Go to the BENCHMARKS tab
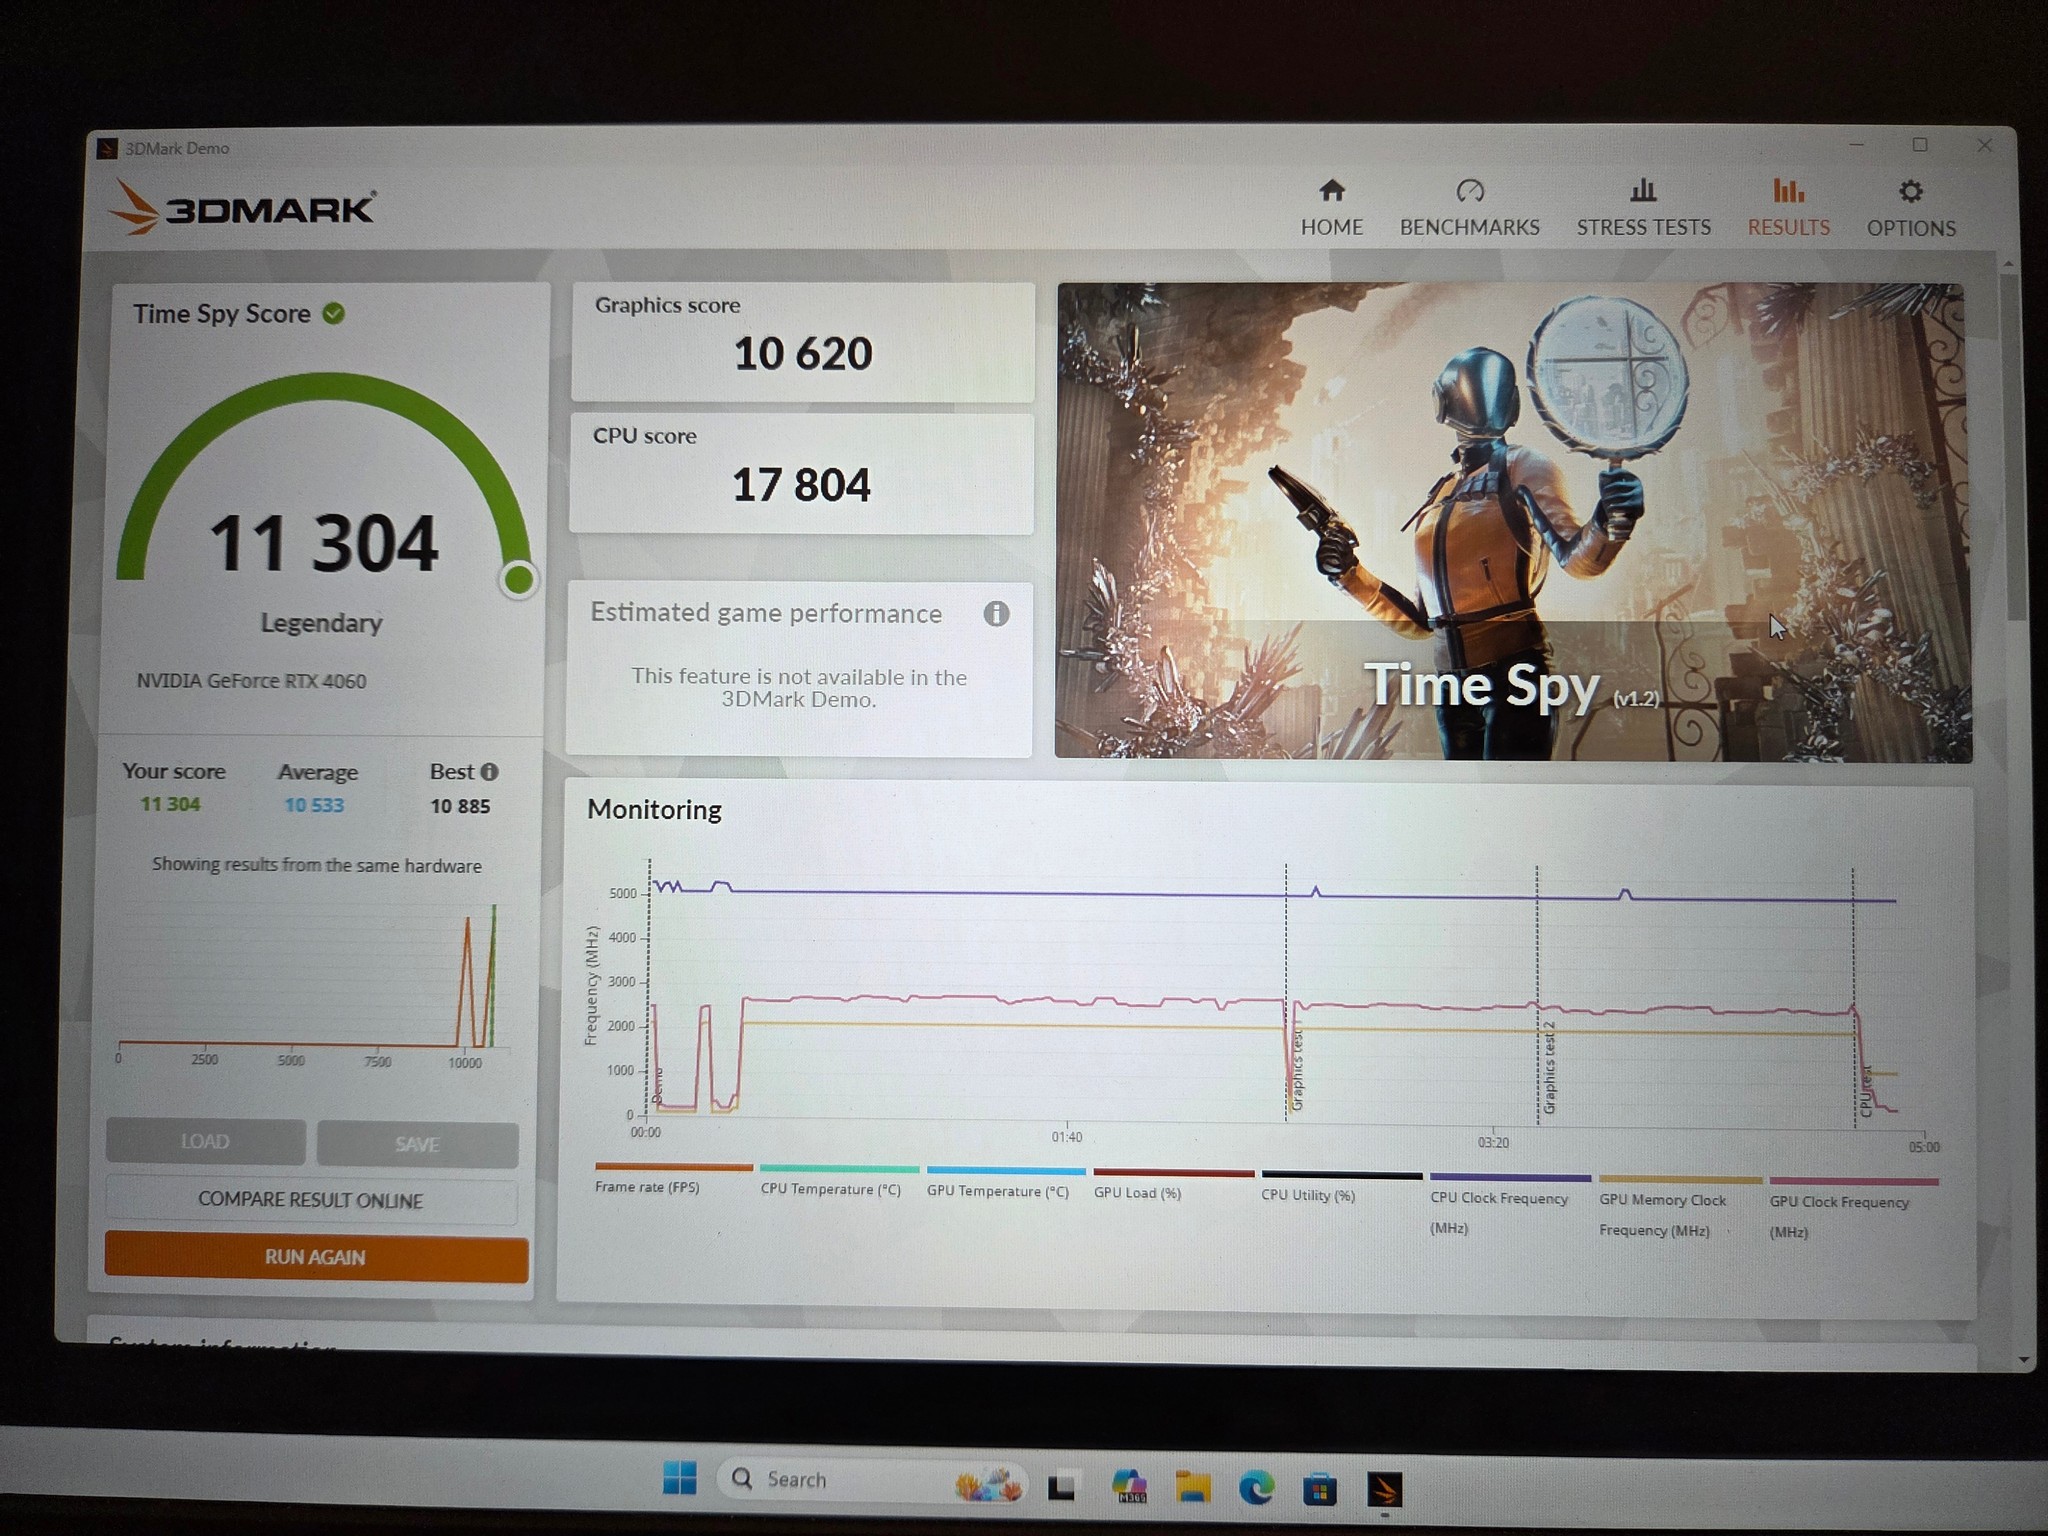Viewport: 2048px width, 1536px height. (x=1469, y=208)
